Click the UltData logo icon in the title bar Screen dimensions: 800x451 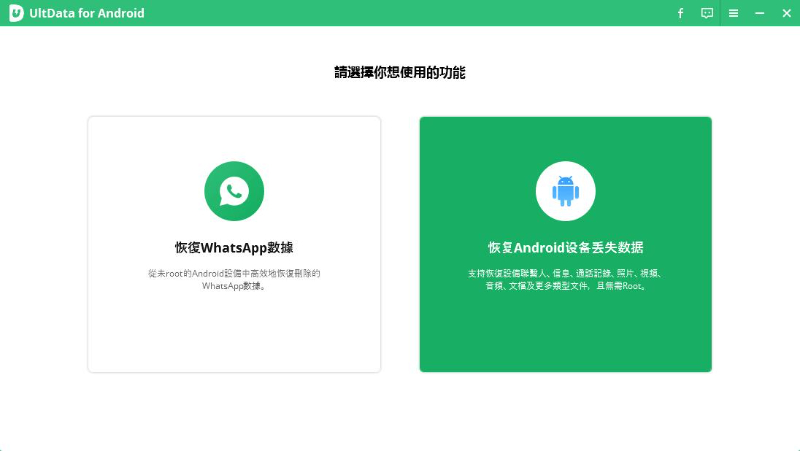(16, 13)
